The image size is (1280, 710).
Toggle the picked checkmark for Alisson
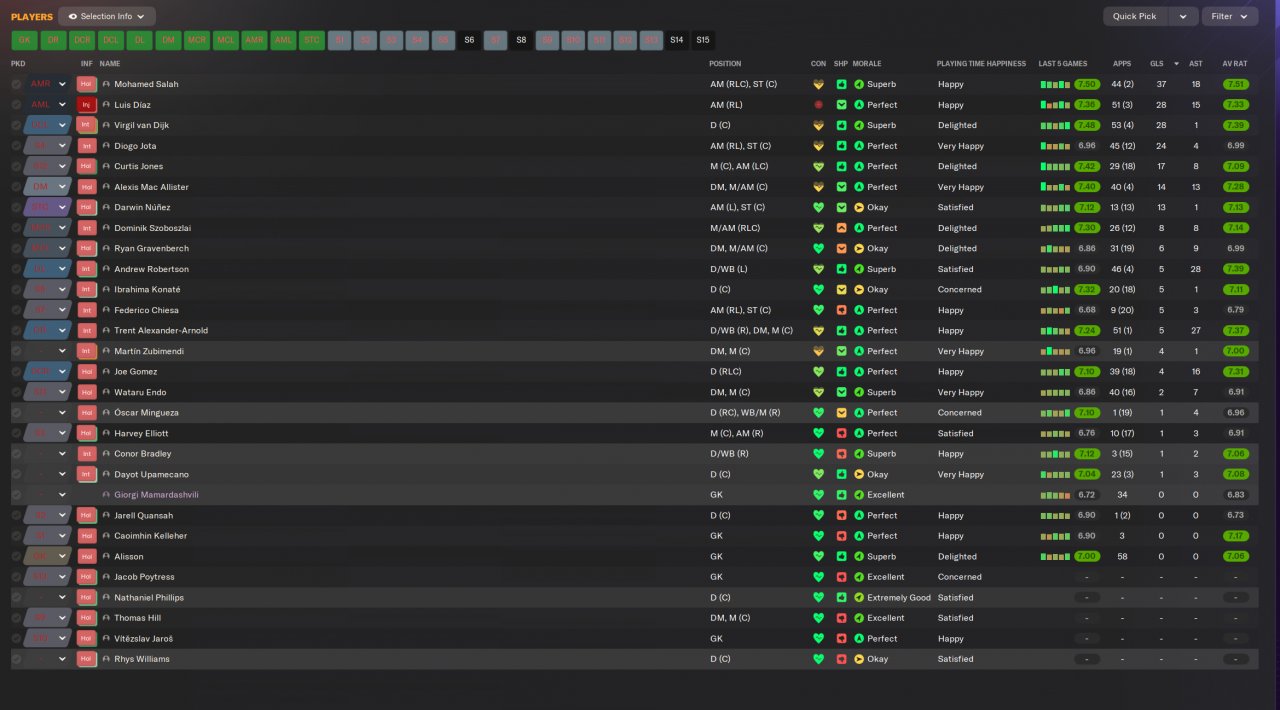coord(17,556)
